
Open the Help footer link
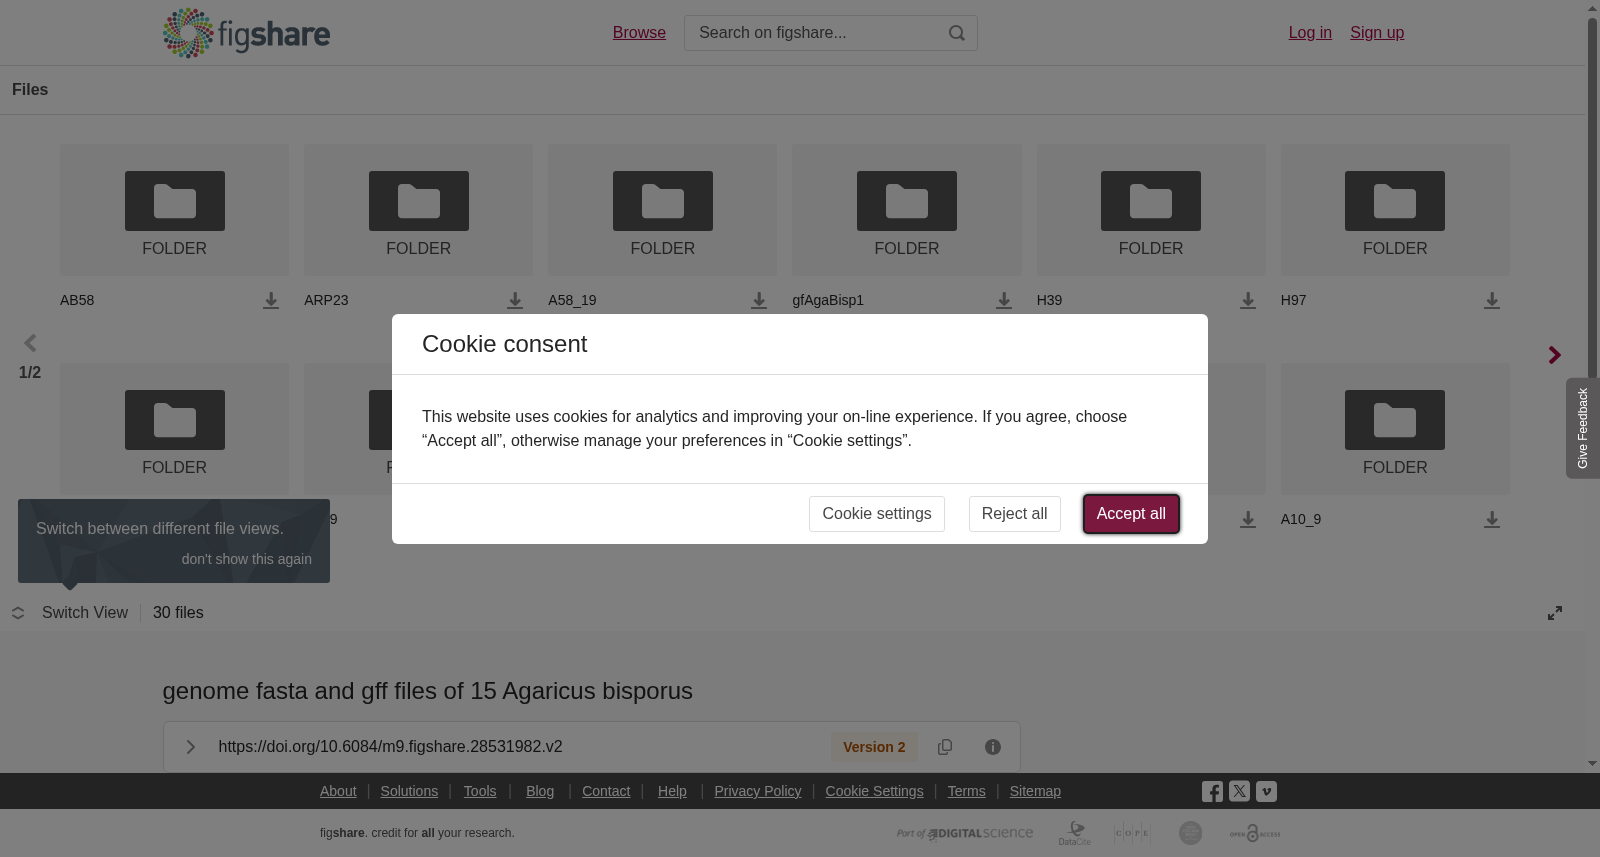[x=672, y=791]
